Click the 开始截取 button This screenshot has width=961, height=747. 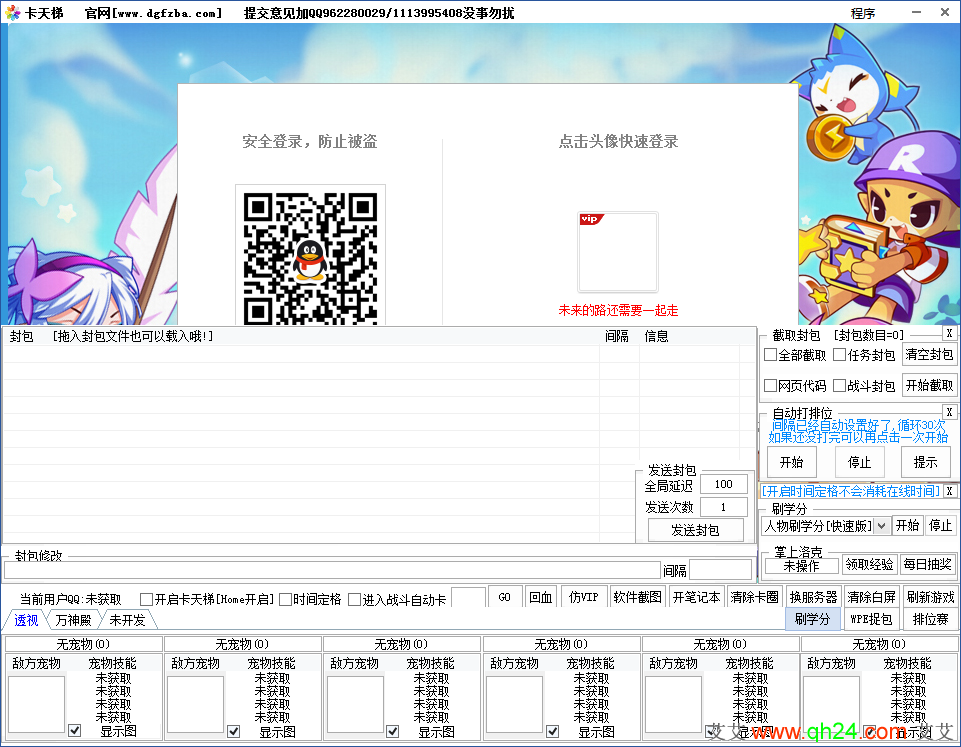929,386
